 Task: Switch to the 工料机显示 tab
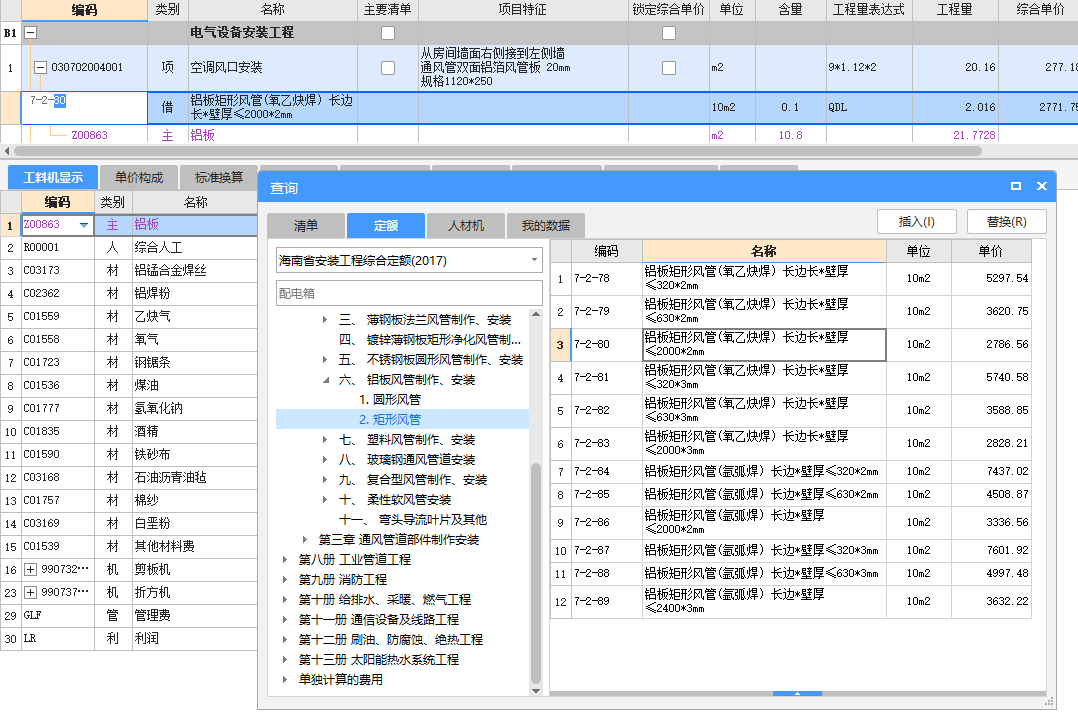click(x=53, y=177)
